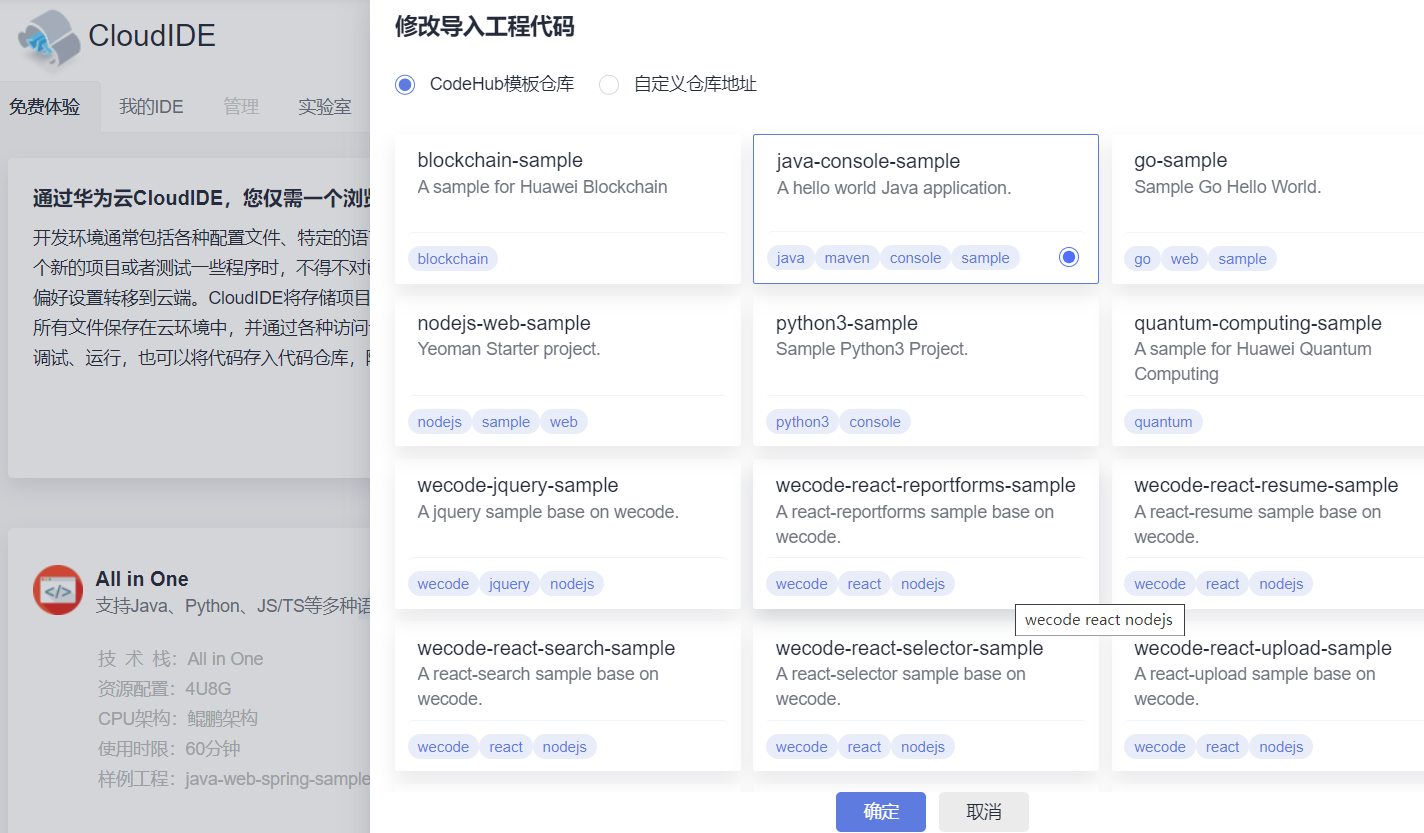Confirm with the 确定 button

[x=881, y=812]
